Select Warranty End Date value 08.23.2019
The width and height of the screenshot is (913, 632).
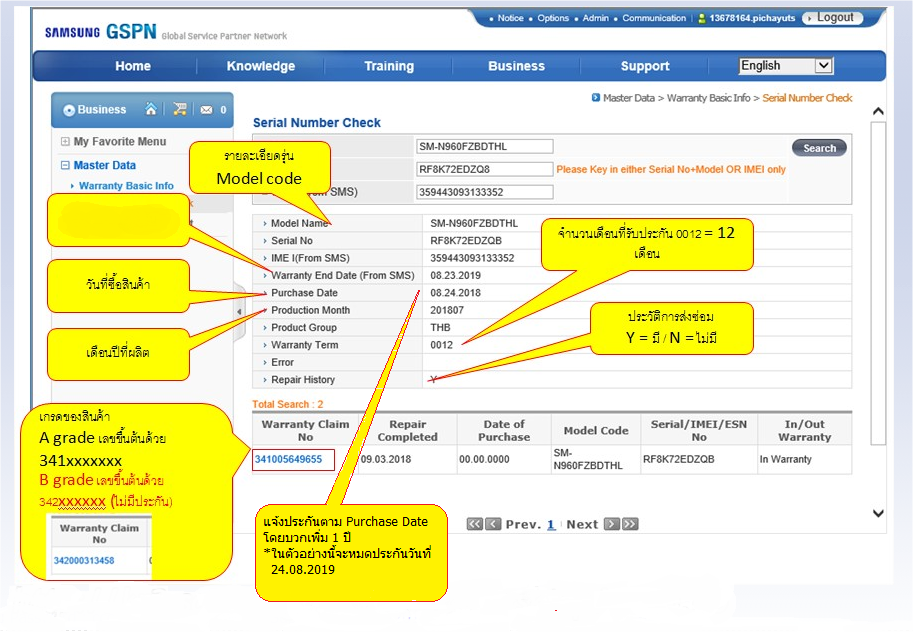point(455,276)
